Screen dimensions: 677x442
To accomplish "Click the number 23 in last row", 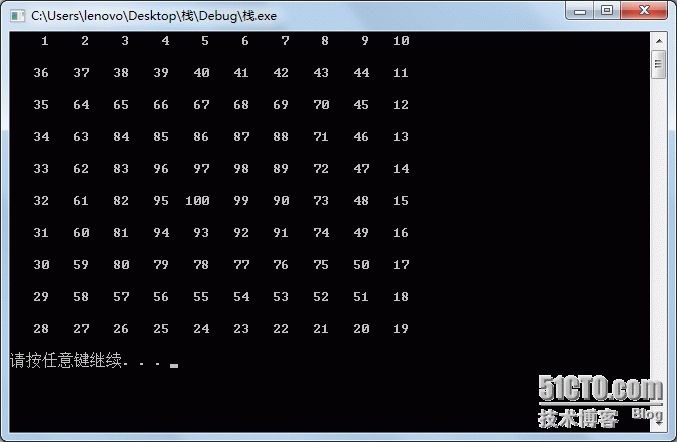I will (x=241, y=329).
